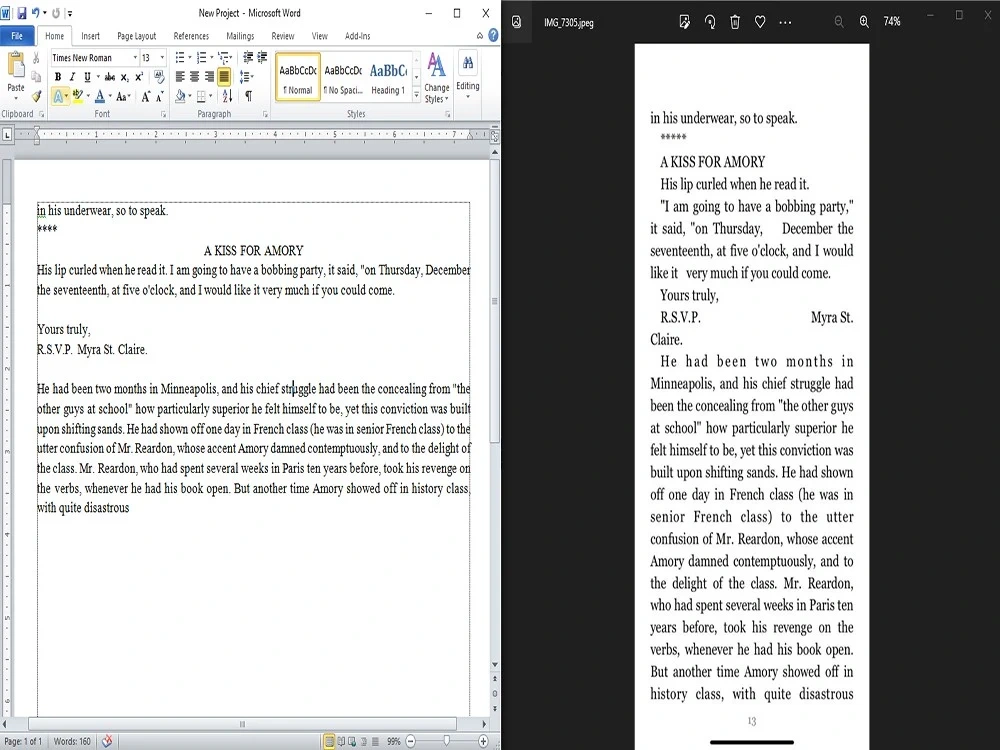Click the Shrink Font button
Viewport: 1000px width, 750px height.
(159, 96)
